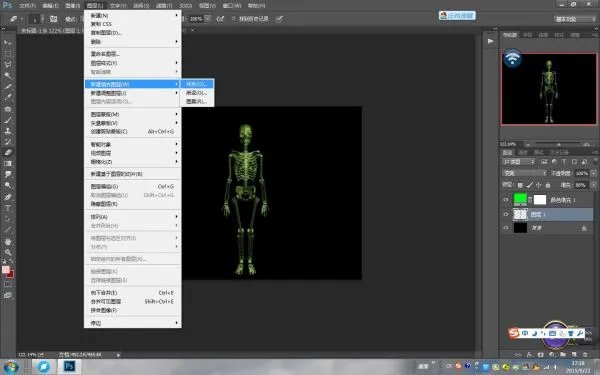The width and height of the screenshot is (600, 375).
Task: Choose 纯色(O)... from the submenu
Action: point(197,84)
